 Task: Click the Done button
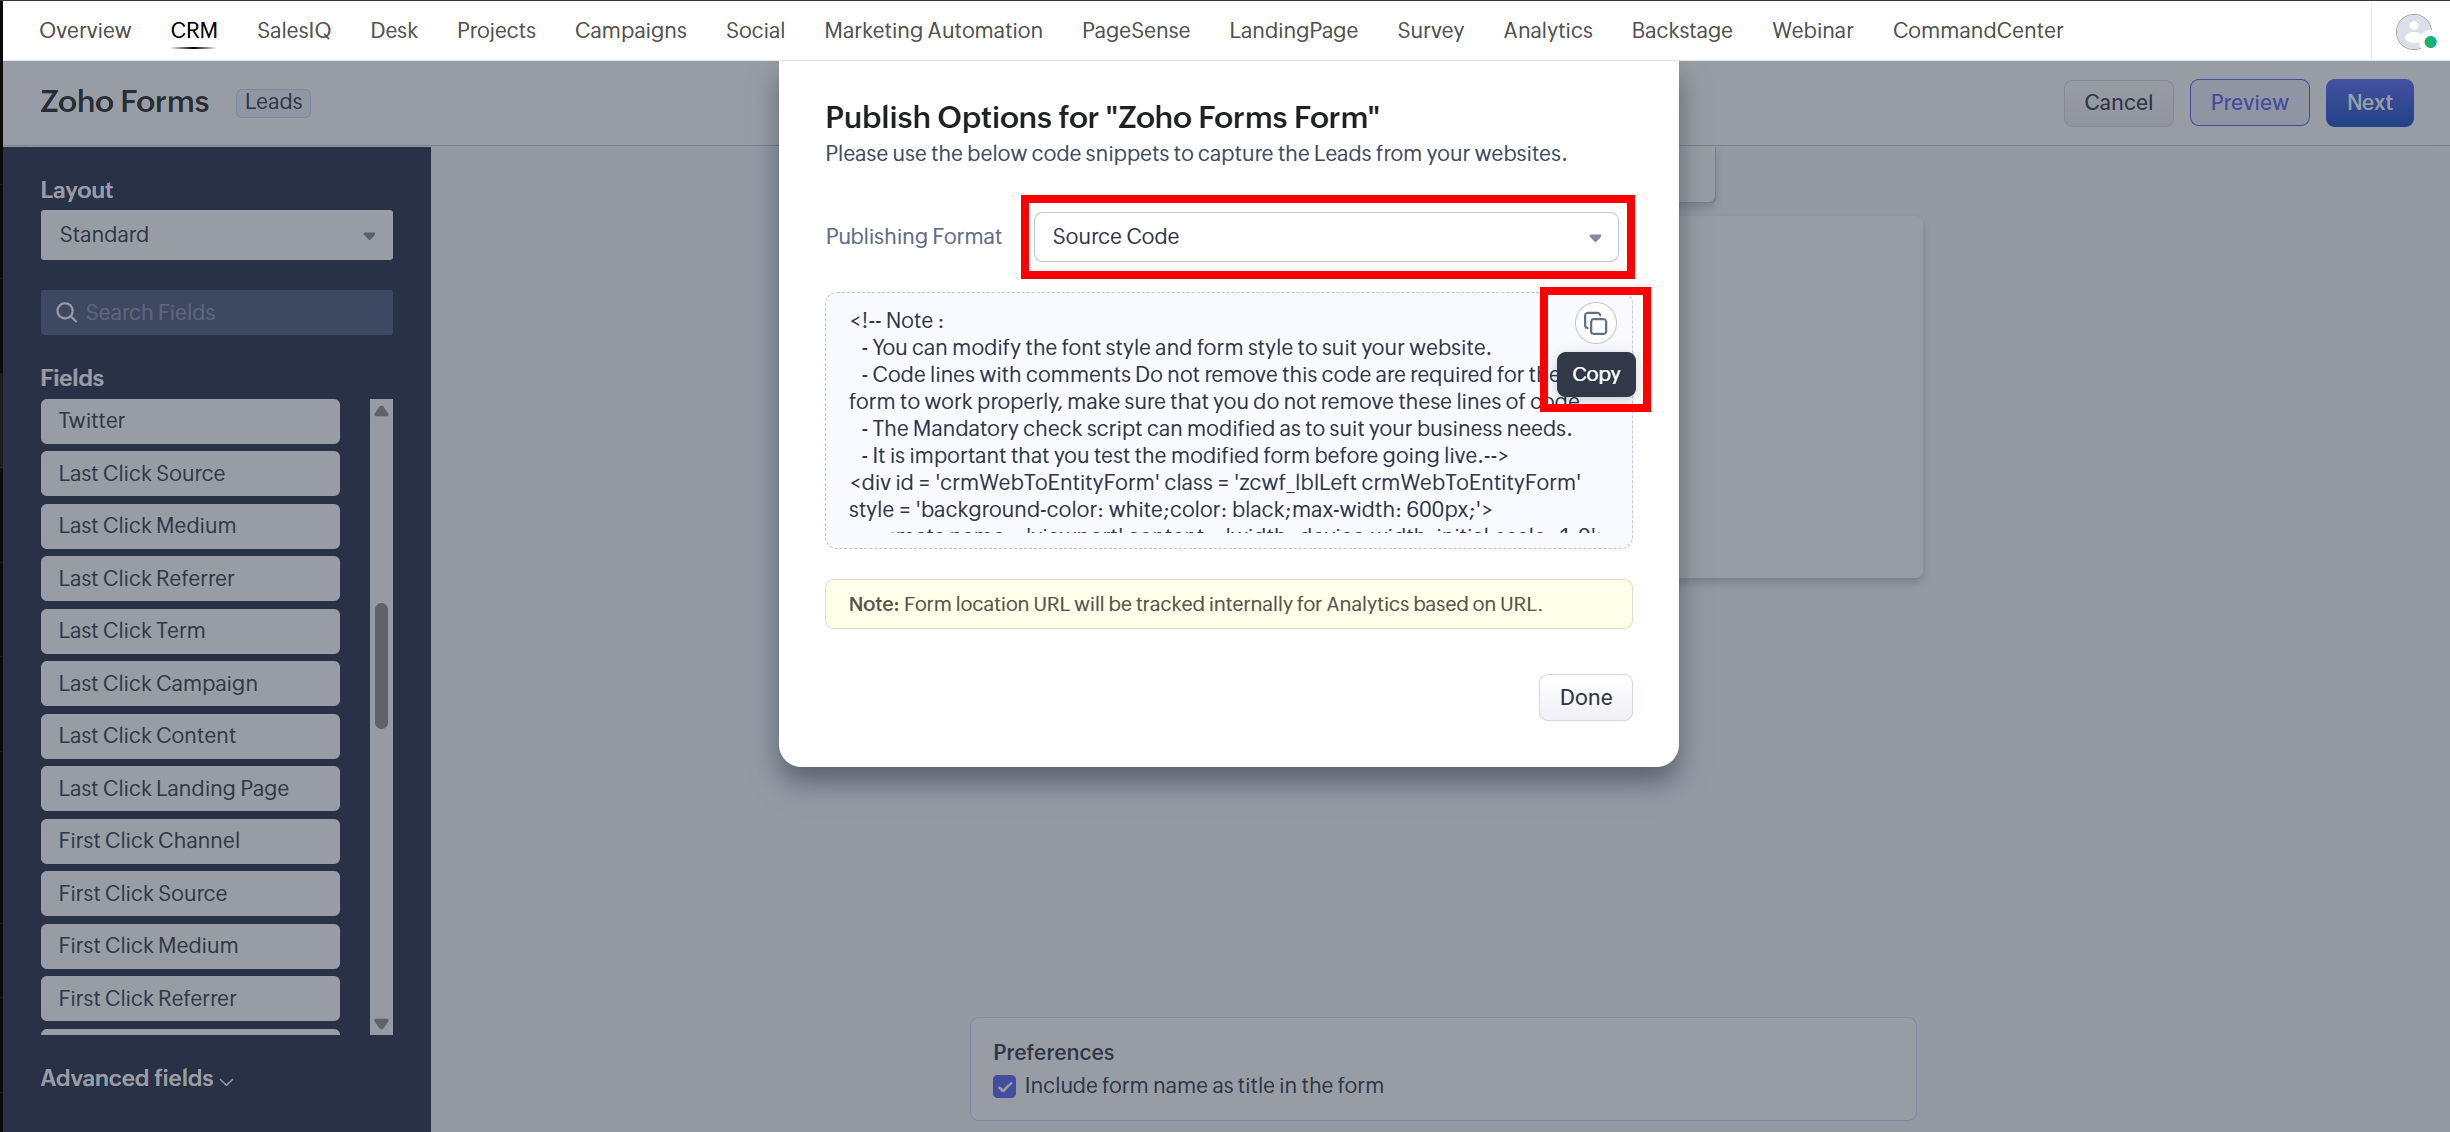tap(1586, 698)
